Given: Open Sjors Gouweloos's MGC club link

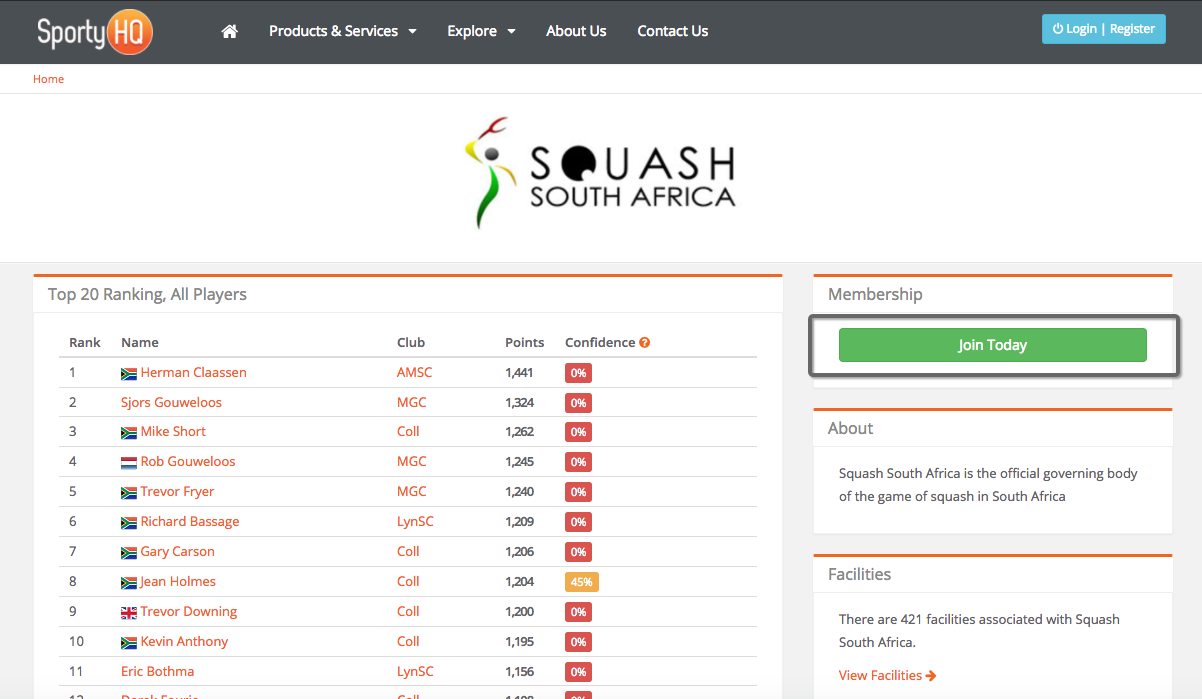Looking at the screenshot, I should [x=412, y=402].
